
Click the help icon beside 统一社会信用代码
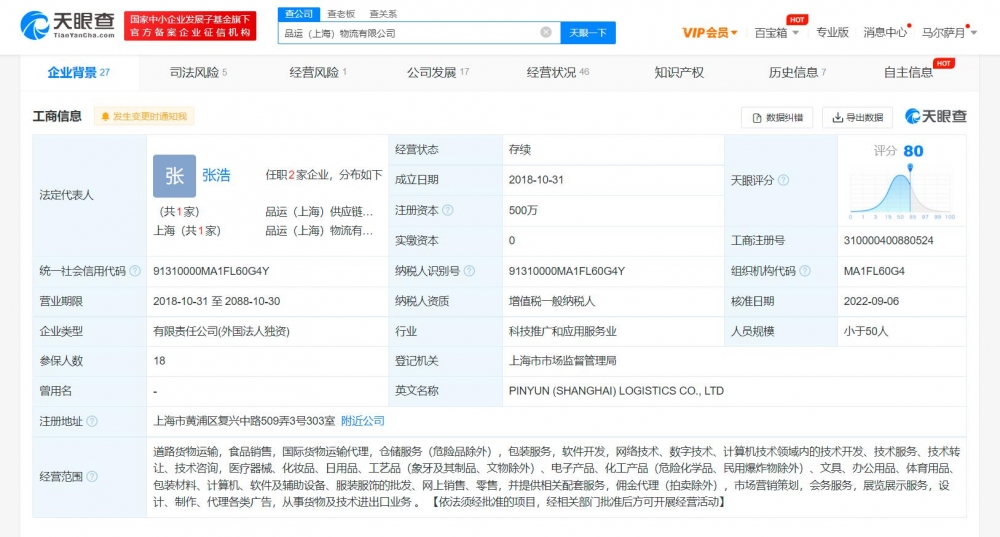[135, 271]
